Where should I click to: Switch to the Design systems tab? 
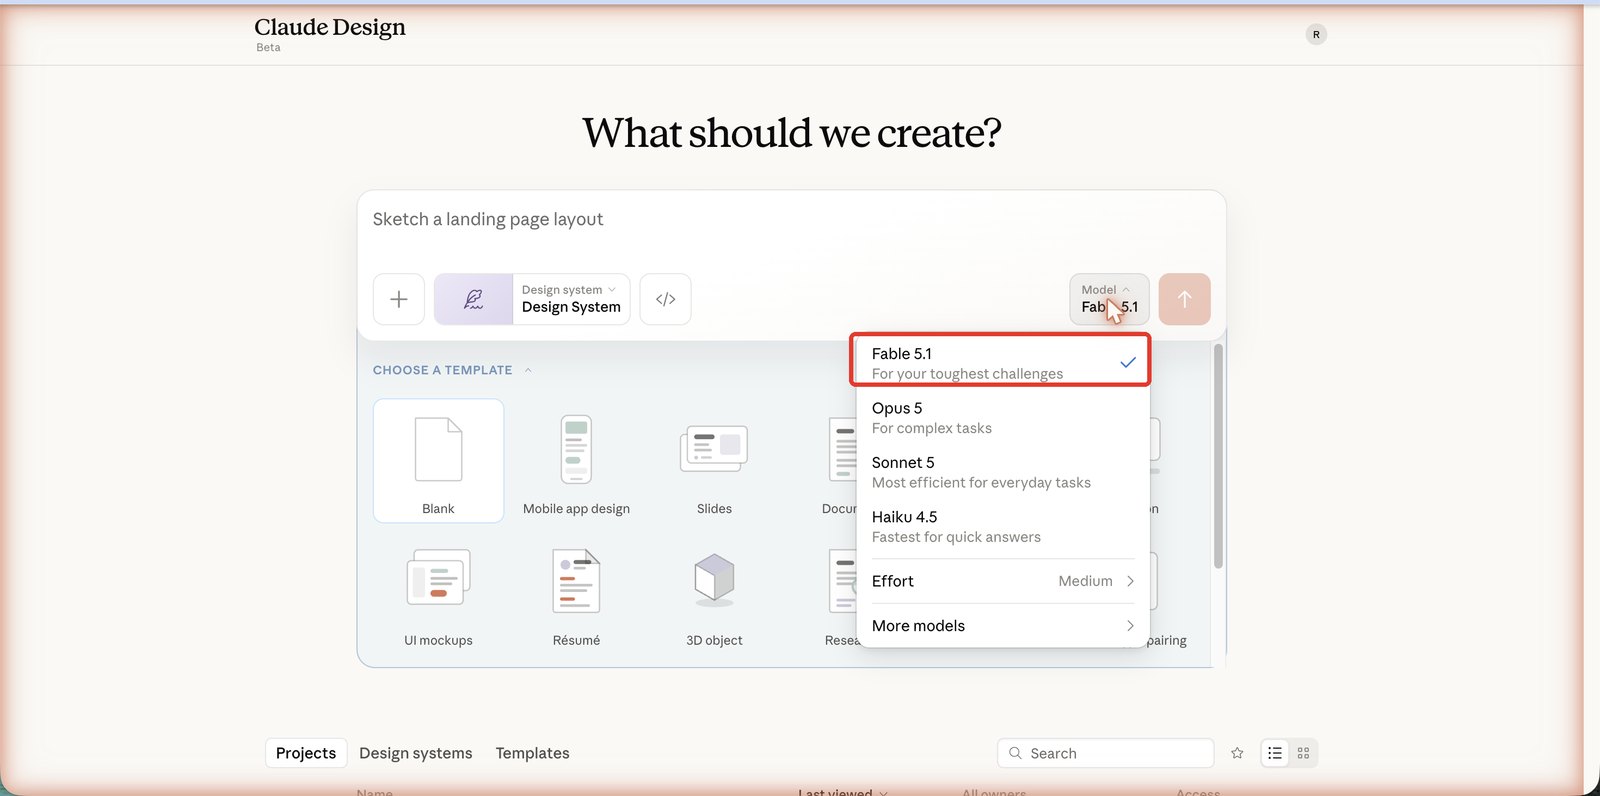click(416, 753)
